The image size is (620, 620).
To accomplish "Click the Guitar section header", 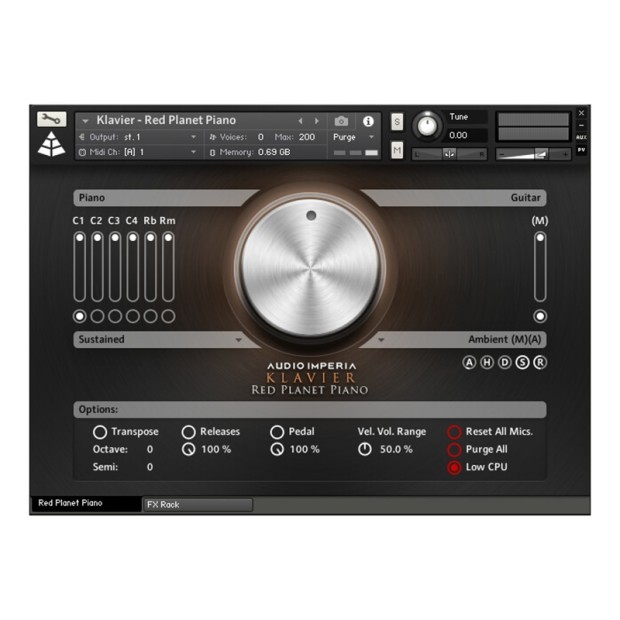I will (525, 198).
